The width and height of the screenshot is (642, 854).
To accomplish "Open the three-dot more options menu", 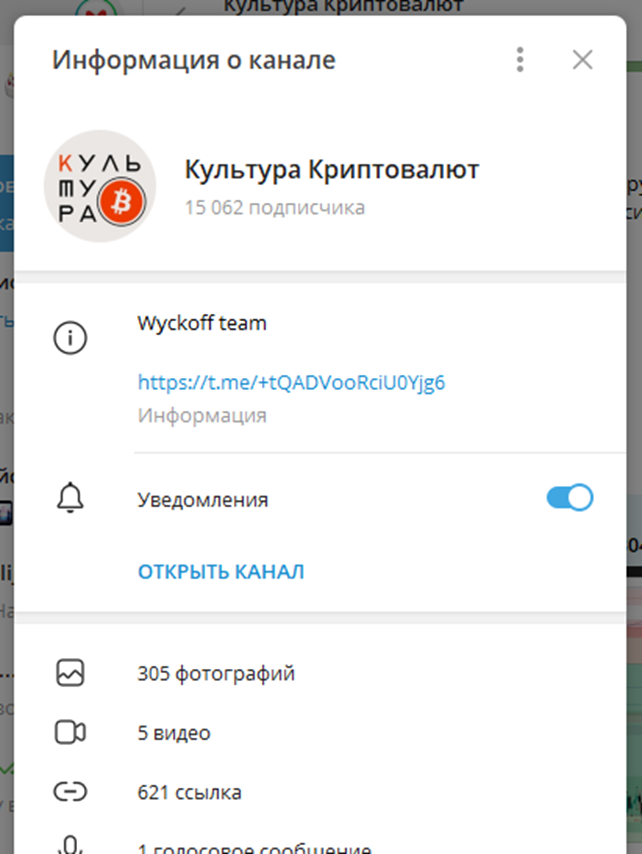I will (x=520, y=59).
